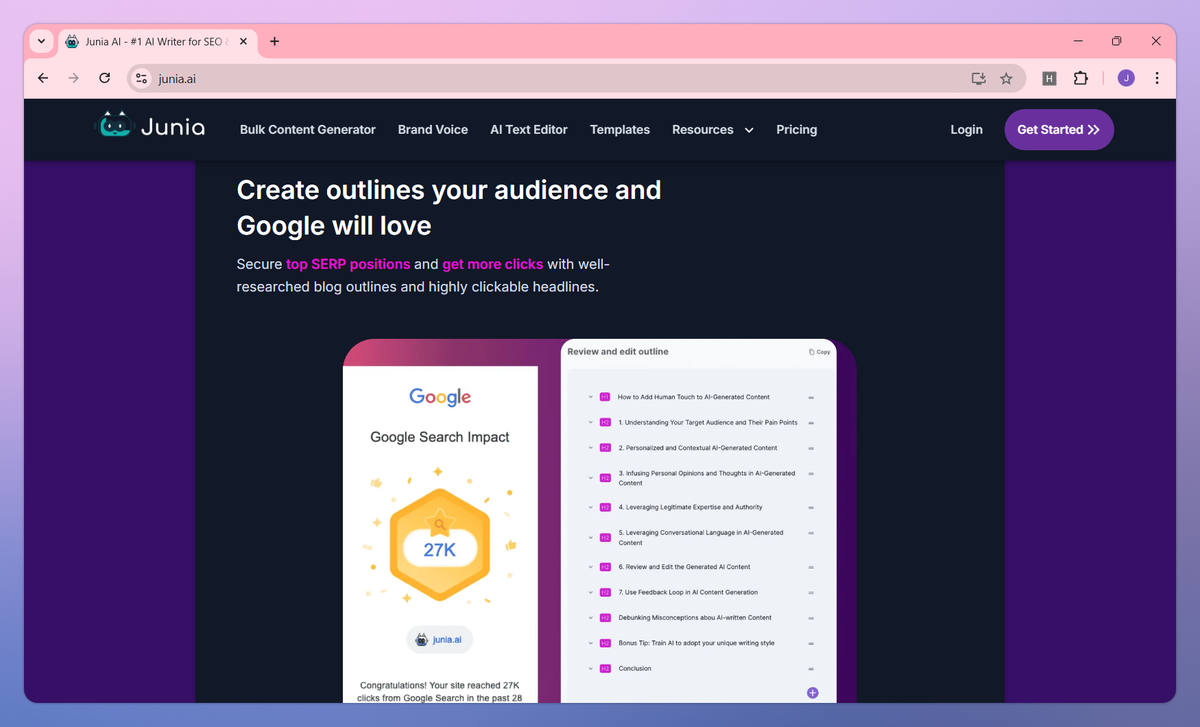The image size is (1200, 727).
Task: Select 6. Review and Edit the Generated text
Action: (684, 567)
